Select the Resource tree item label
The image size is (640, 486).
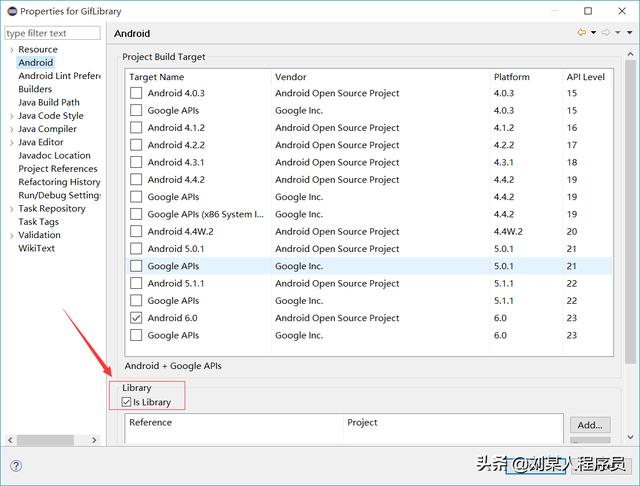tap(38, 49)
